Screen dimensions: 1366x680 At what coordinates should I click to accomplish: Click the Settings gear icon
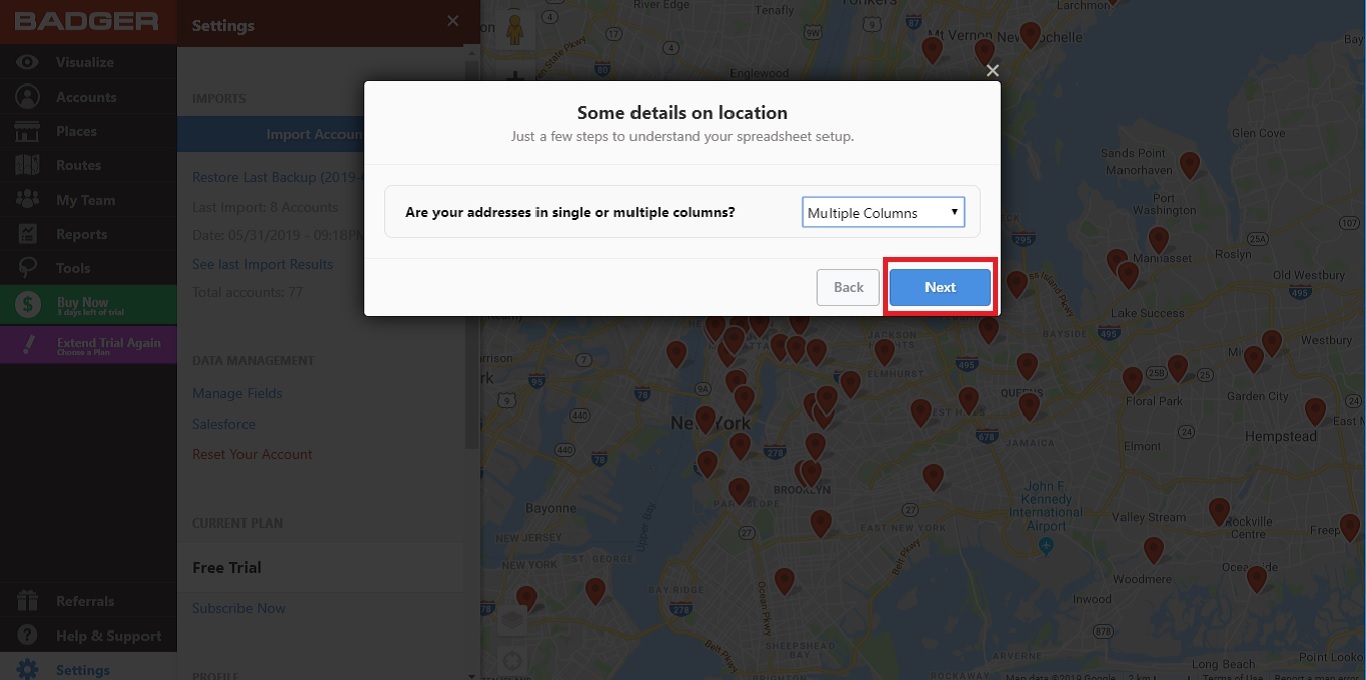(27, 669)
